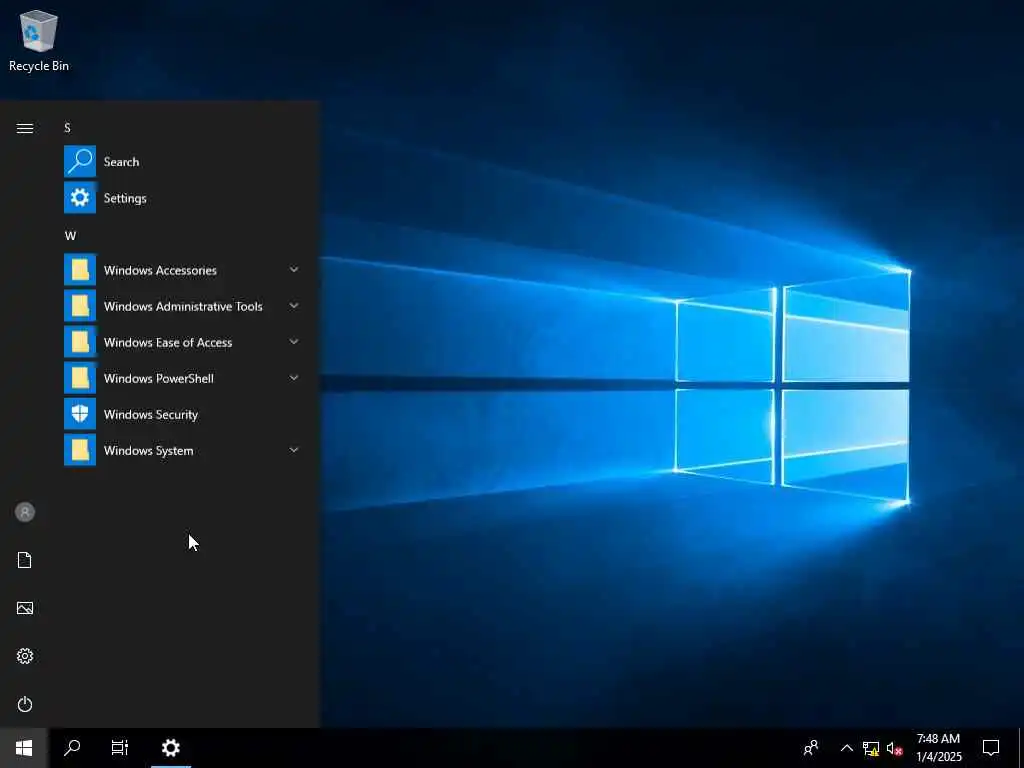Image resolution: width=1024 pixels, height=768 pixels.
Task: Click the W letter group header
Action: 70,236
